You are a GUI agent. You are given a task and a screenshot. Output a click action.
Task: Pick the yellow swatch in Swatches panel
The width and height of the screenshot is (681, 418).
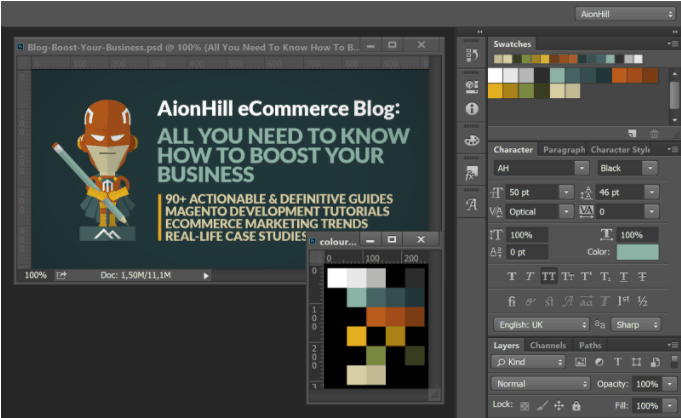495,91
